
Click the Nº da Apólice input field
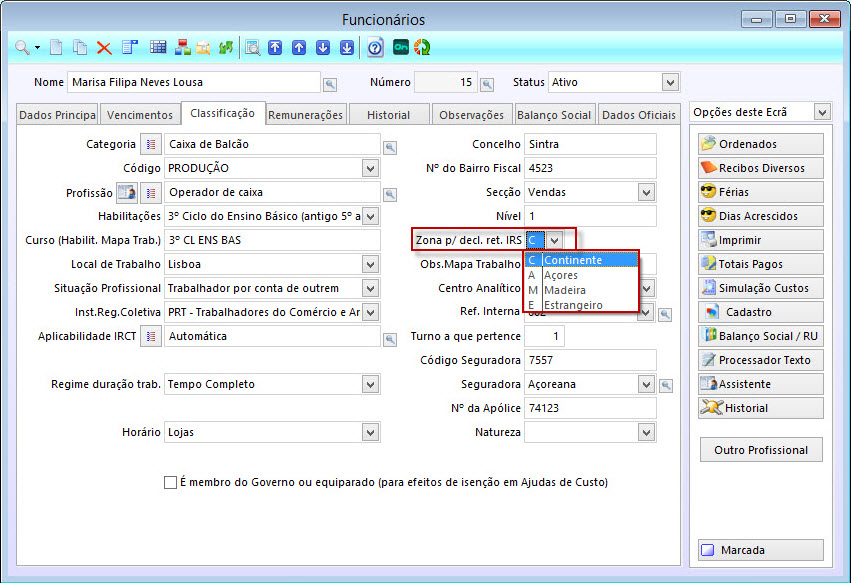pos(589,408)
